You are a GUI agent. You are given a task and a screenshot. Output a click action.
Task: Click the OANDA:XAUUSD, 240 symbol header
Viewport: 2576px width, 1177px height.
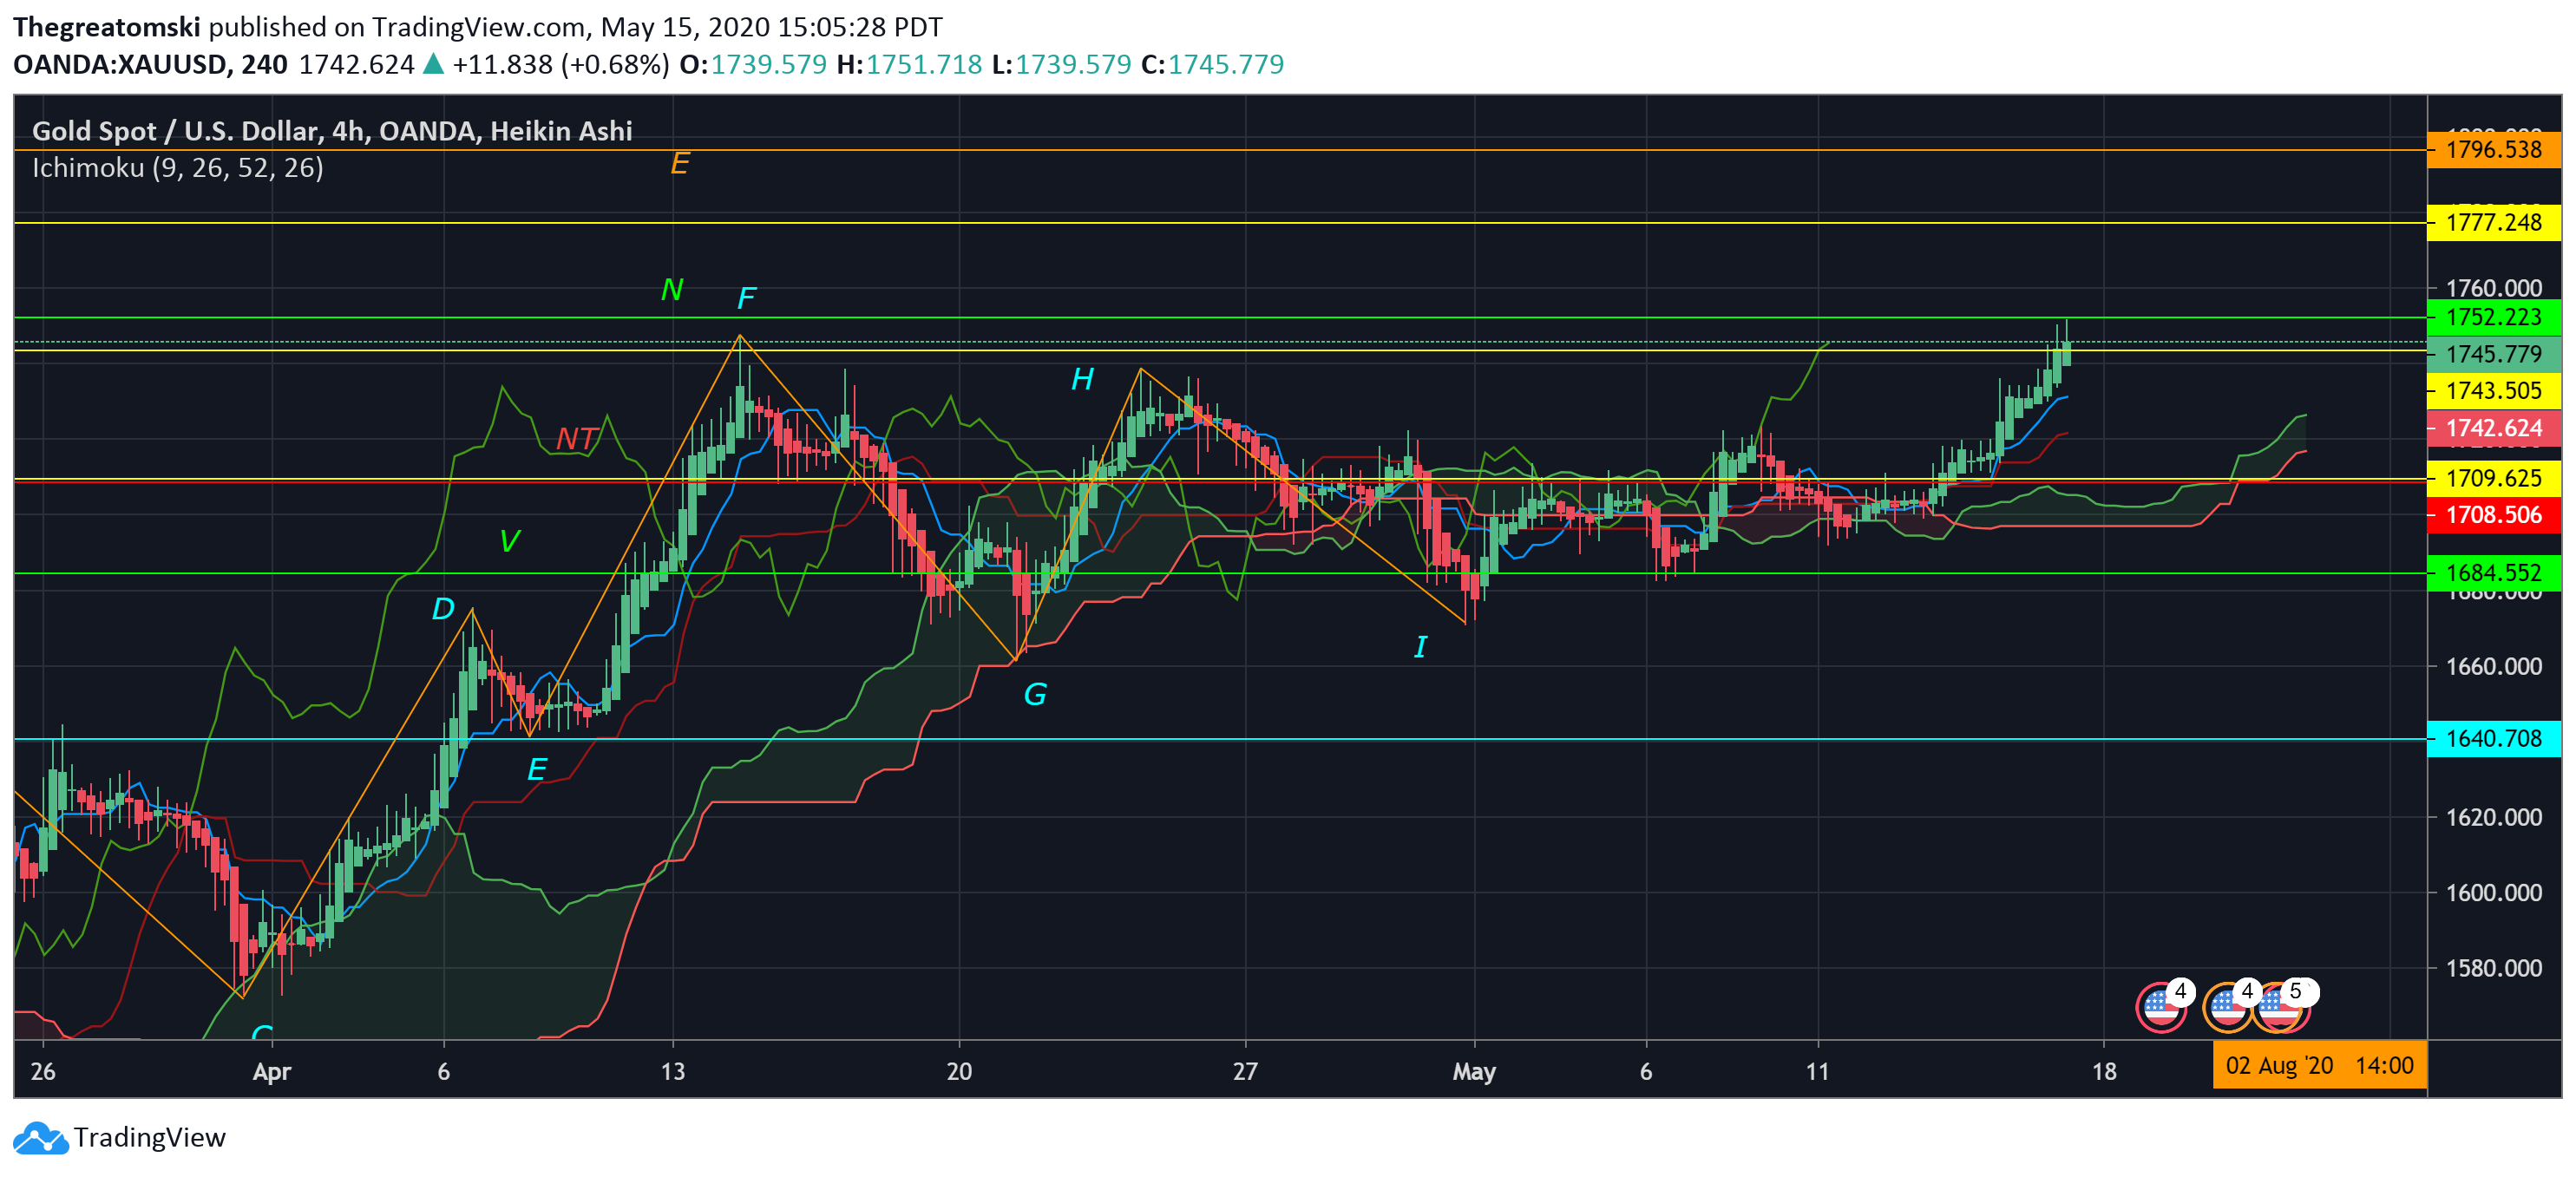click(x=150, y=65)
